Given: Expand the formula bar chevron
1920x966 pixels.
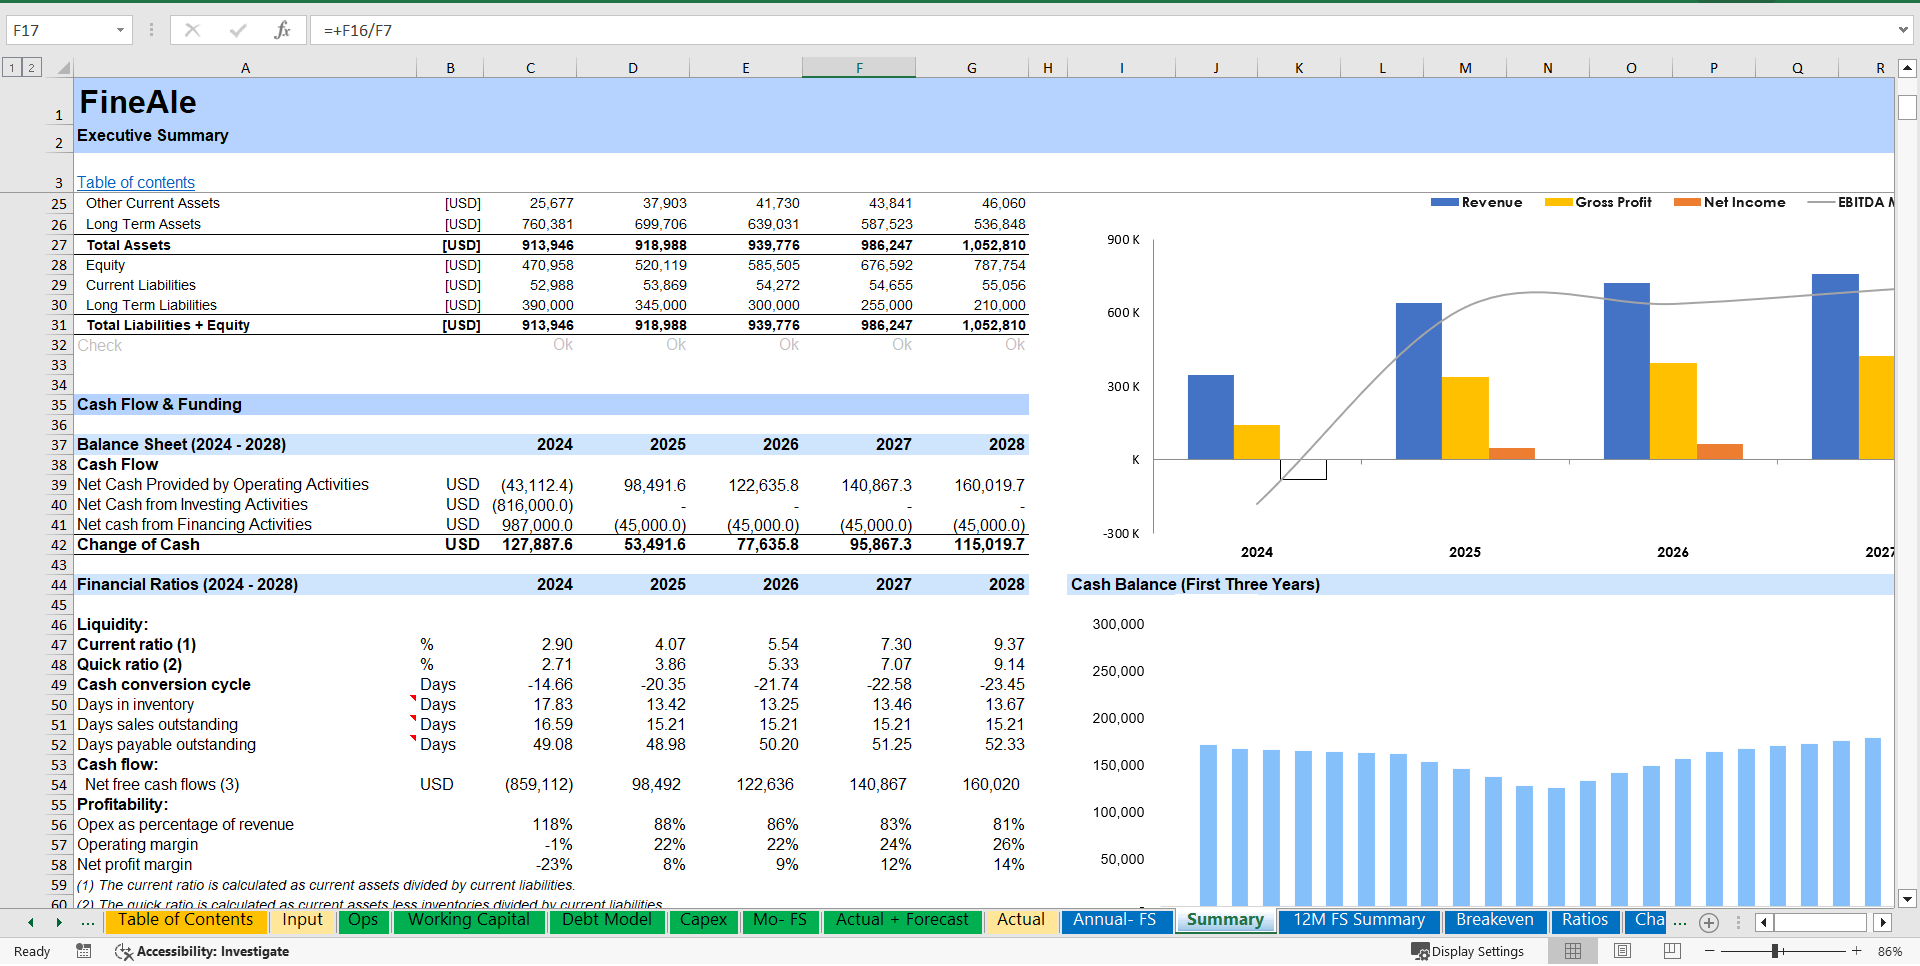Looking at the screenshot, I should tap(1902, 30).
